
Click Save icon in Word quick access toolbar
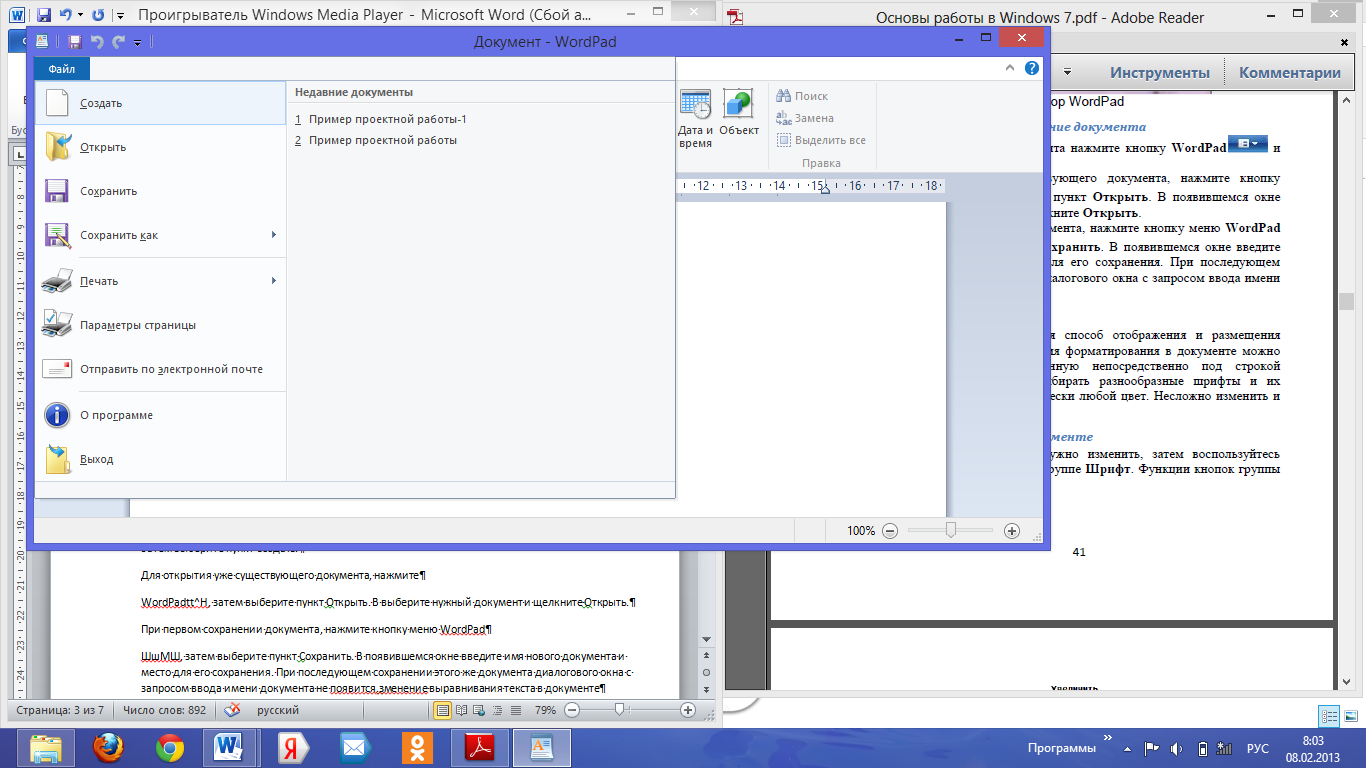(x=43, y=16)
